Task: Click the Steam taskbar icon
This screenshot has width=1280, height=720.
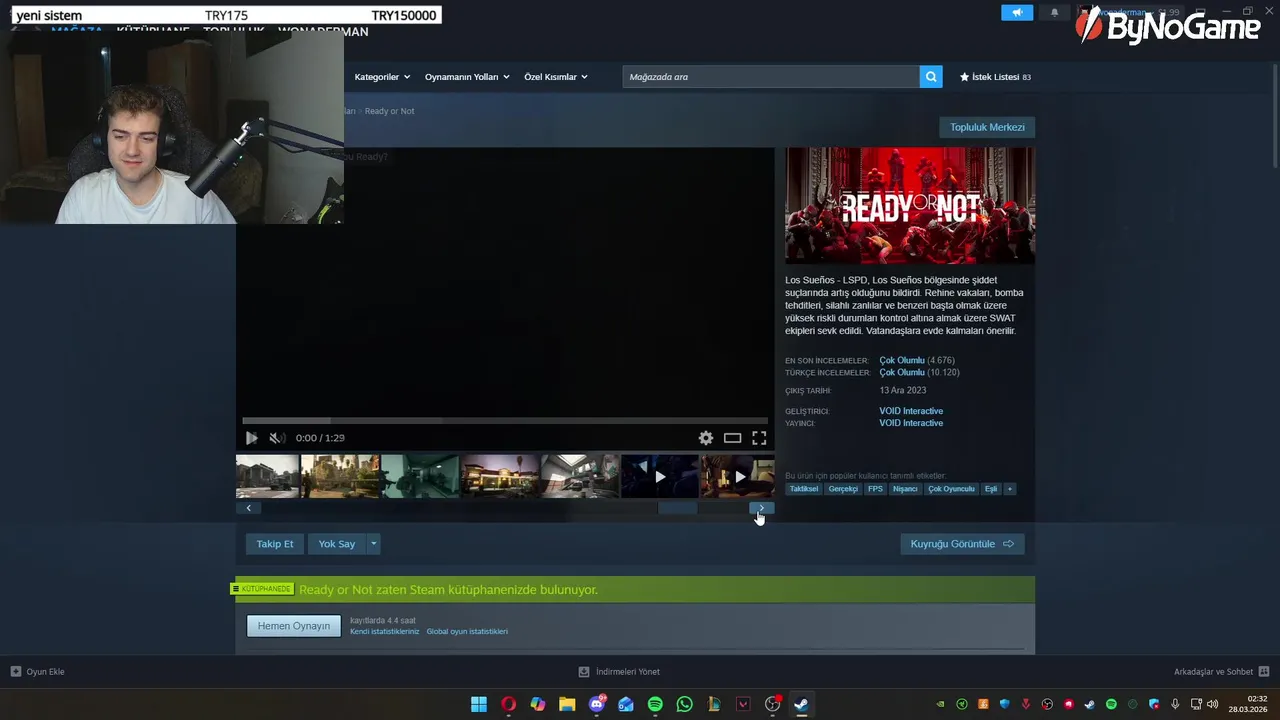Action: 801,704
